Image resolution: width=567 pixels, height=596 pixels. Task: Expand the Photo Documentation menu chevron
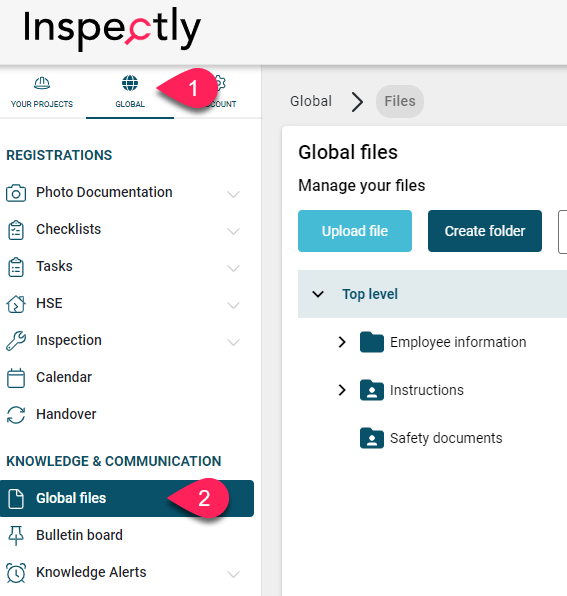[233, 194]
